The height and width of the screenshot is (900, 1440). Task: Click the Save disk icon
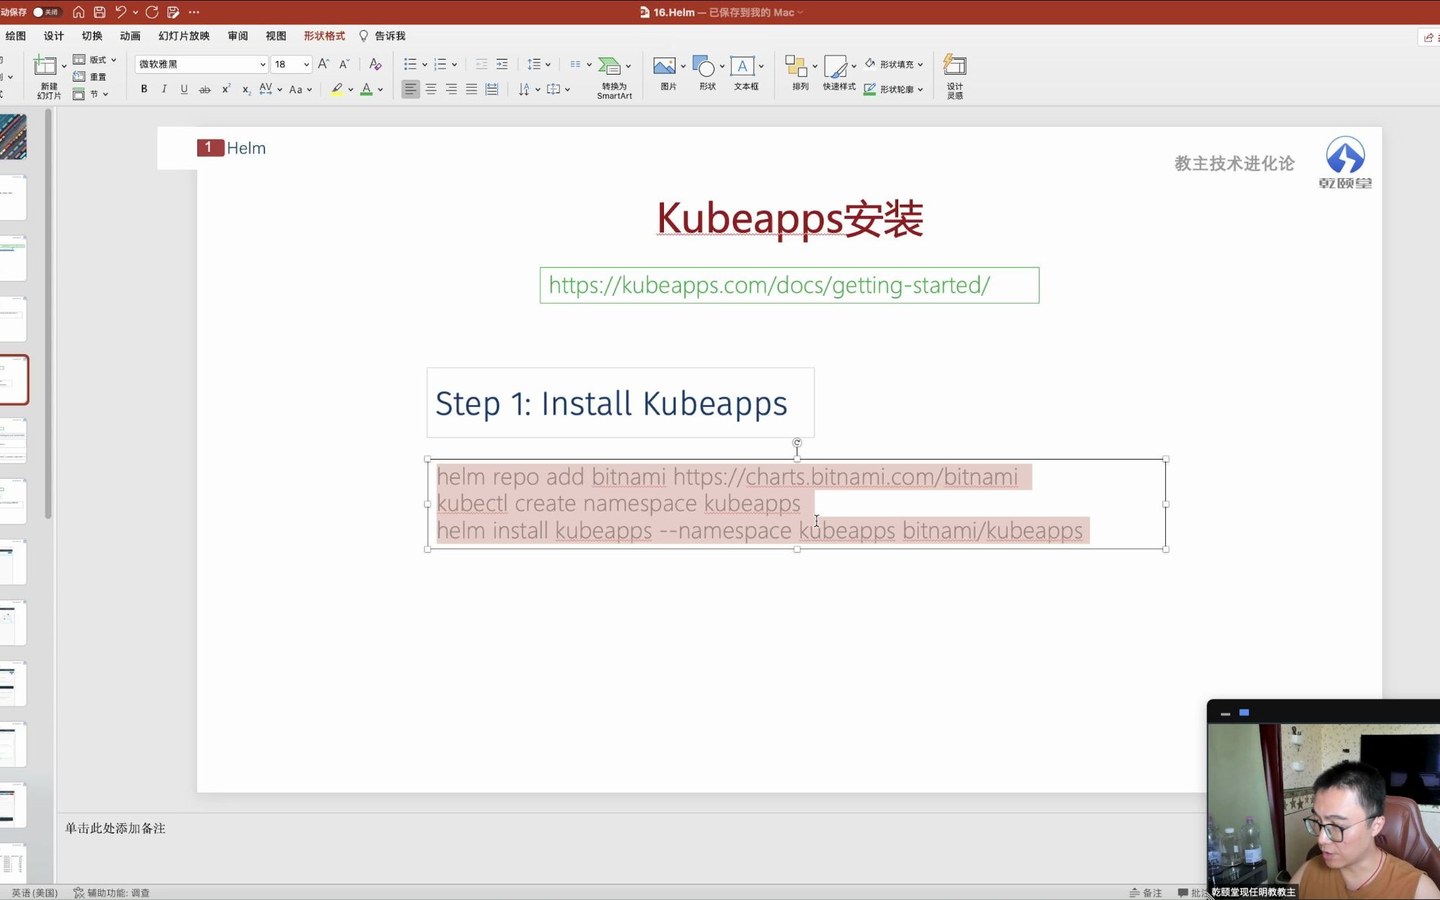[99, 12]
